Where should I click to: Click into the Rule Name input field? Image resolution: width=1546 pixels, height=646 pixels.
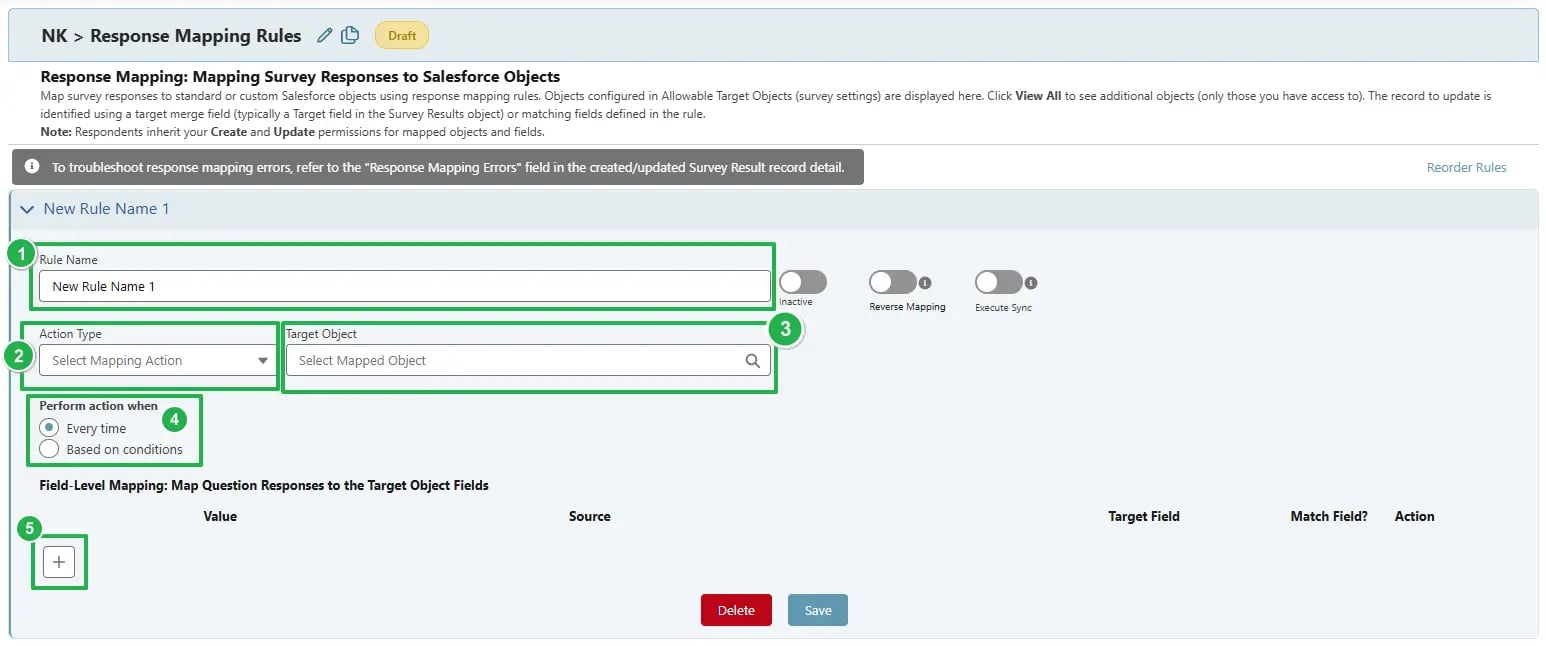click(405, 286)
